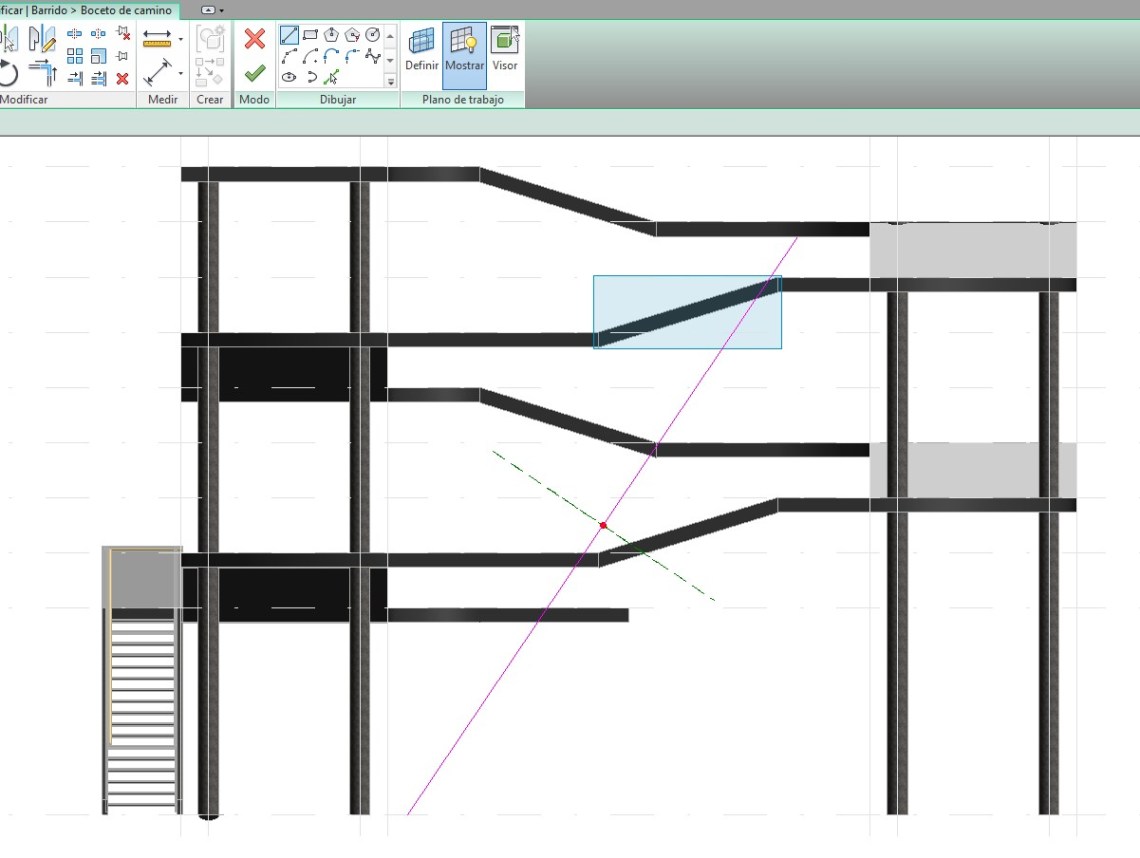Image resolution: width=1140 pixels, height=858 pixels.
Task: Click the red point on the magenta line
Action: point(603,525)
